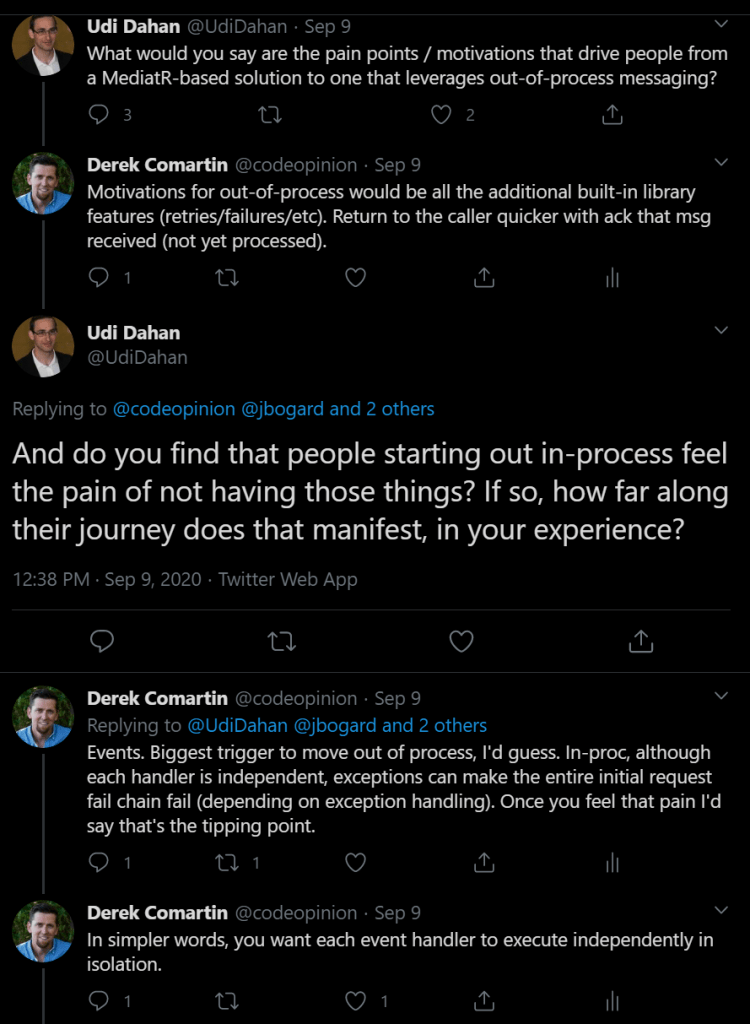
Task: Share the main tweet about in-process pain
Action: (641, 641)
